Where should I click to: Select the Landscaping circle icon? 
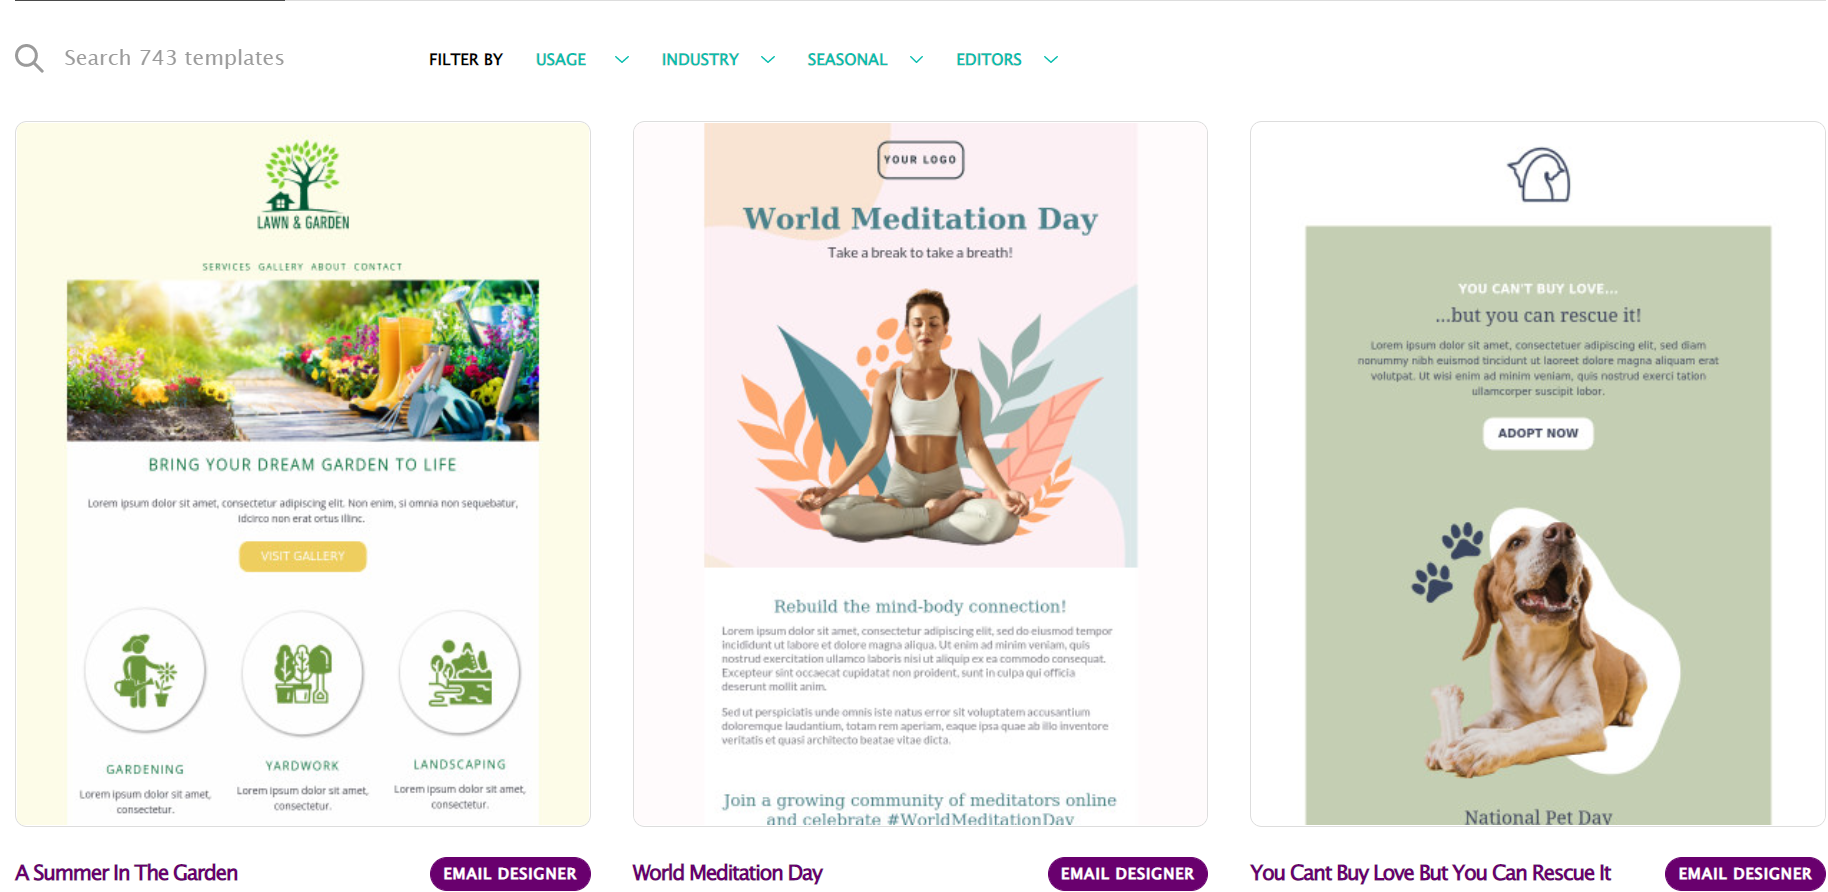tap(460, 672)
